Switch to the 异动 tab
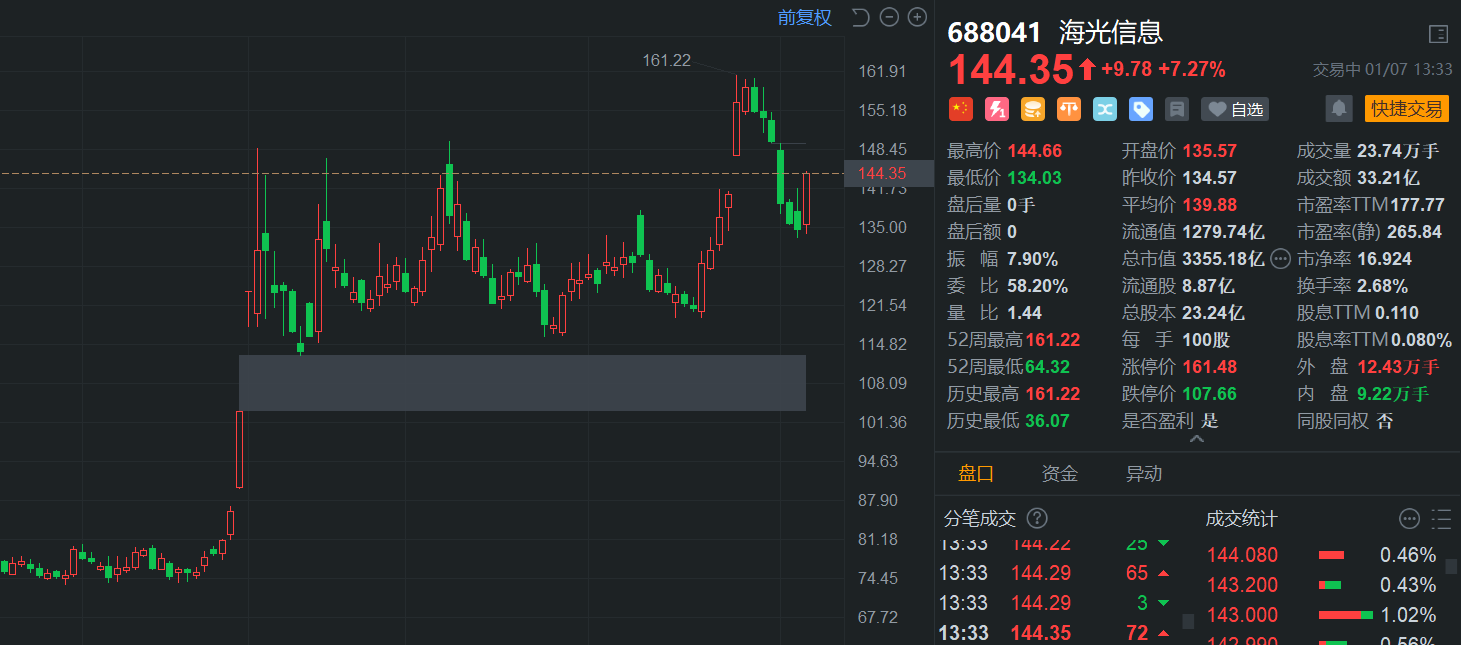Viewport: 1461px width, 645px height. (1144, 474)
